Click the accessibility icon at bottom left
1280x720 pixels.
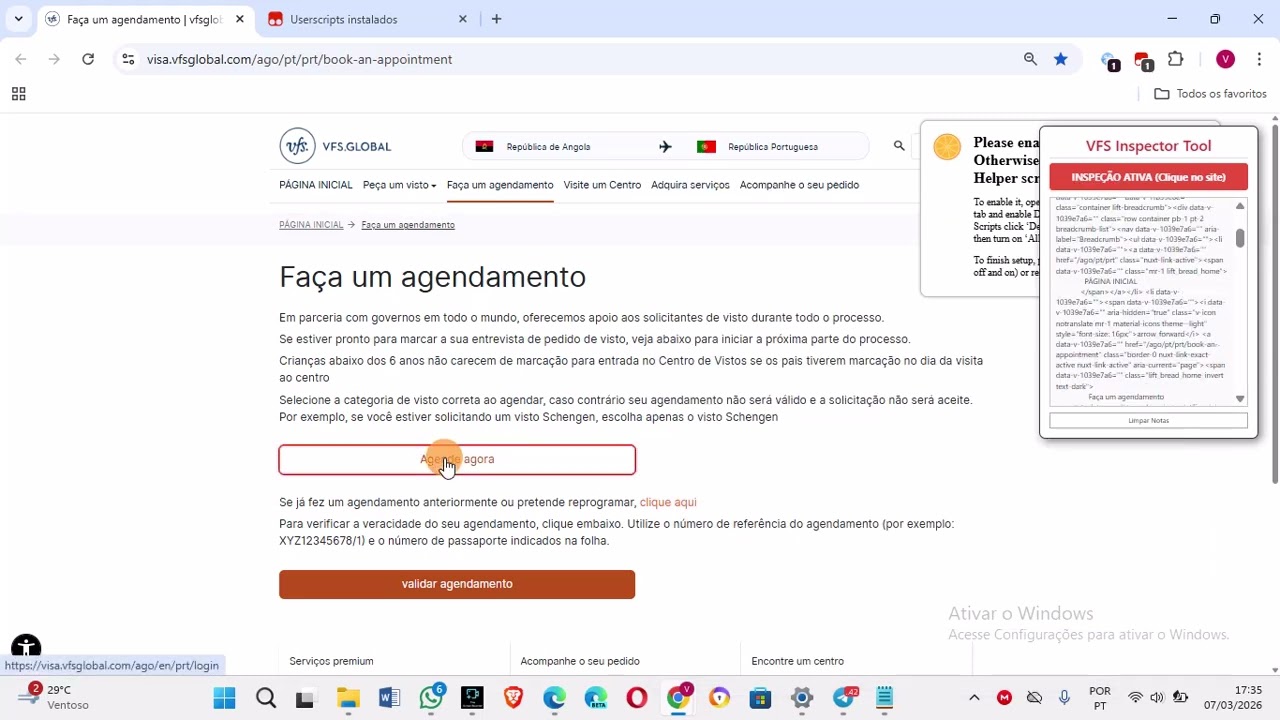tap(25, 647)
